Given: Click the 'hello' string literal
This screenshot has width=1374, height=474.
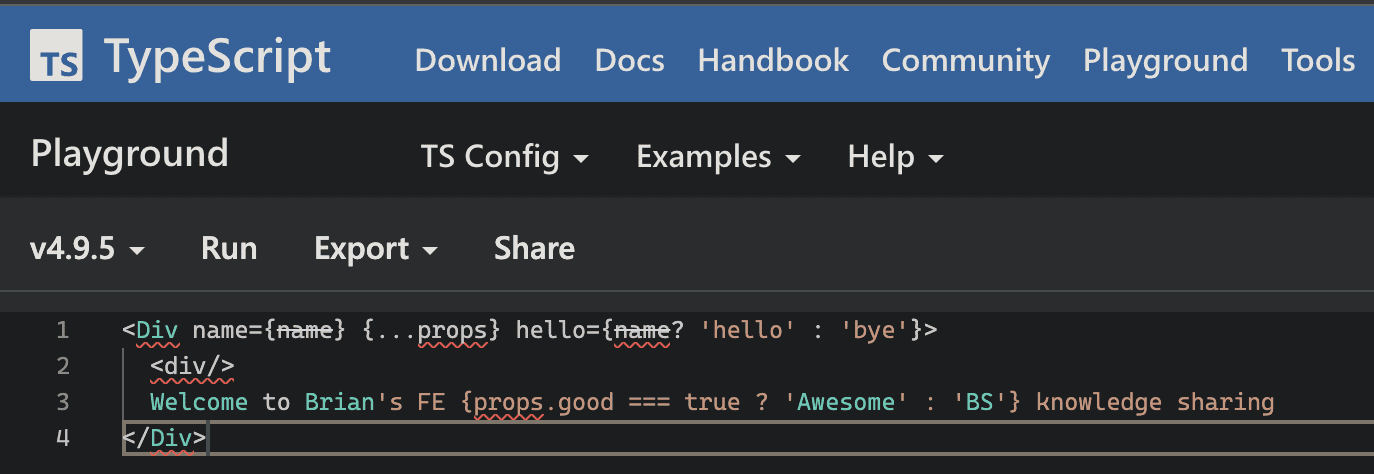Looking at the screenshot, I should click(x=750, y=329).
